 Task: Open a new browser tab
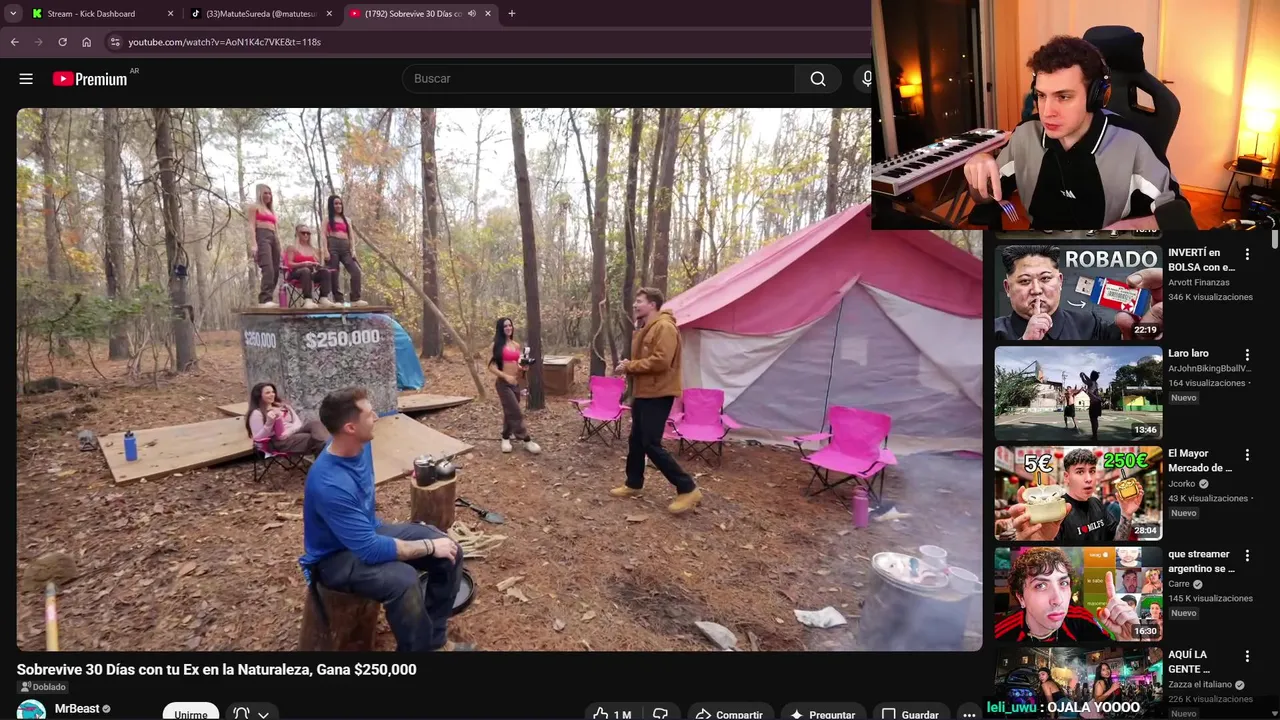point(511,14)
